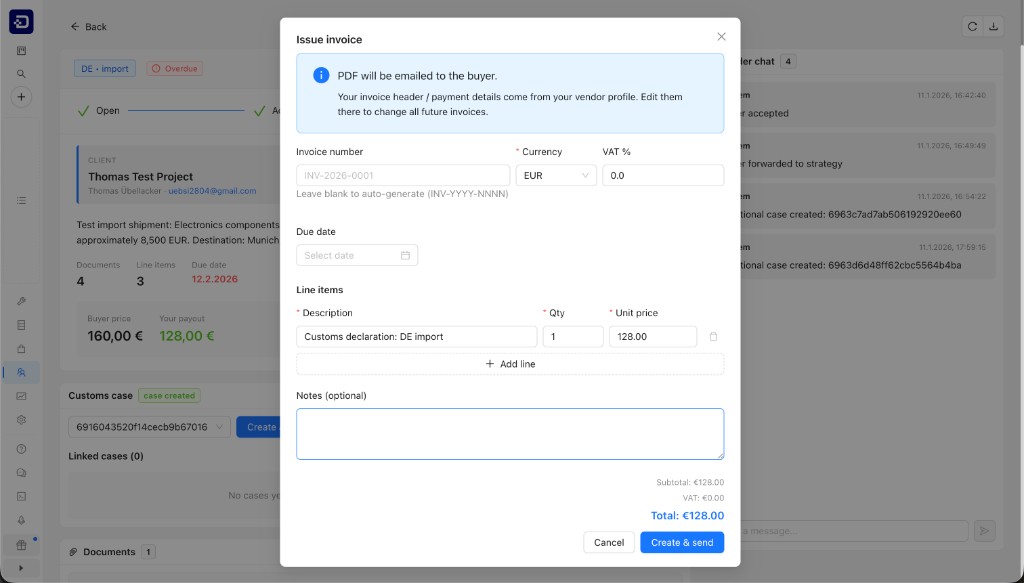
Task: Close the Issue invoice dialog
Action: (x=721, y=37)
